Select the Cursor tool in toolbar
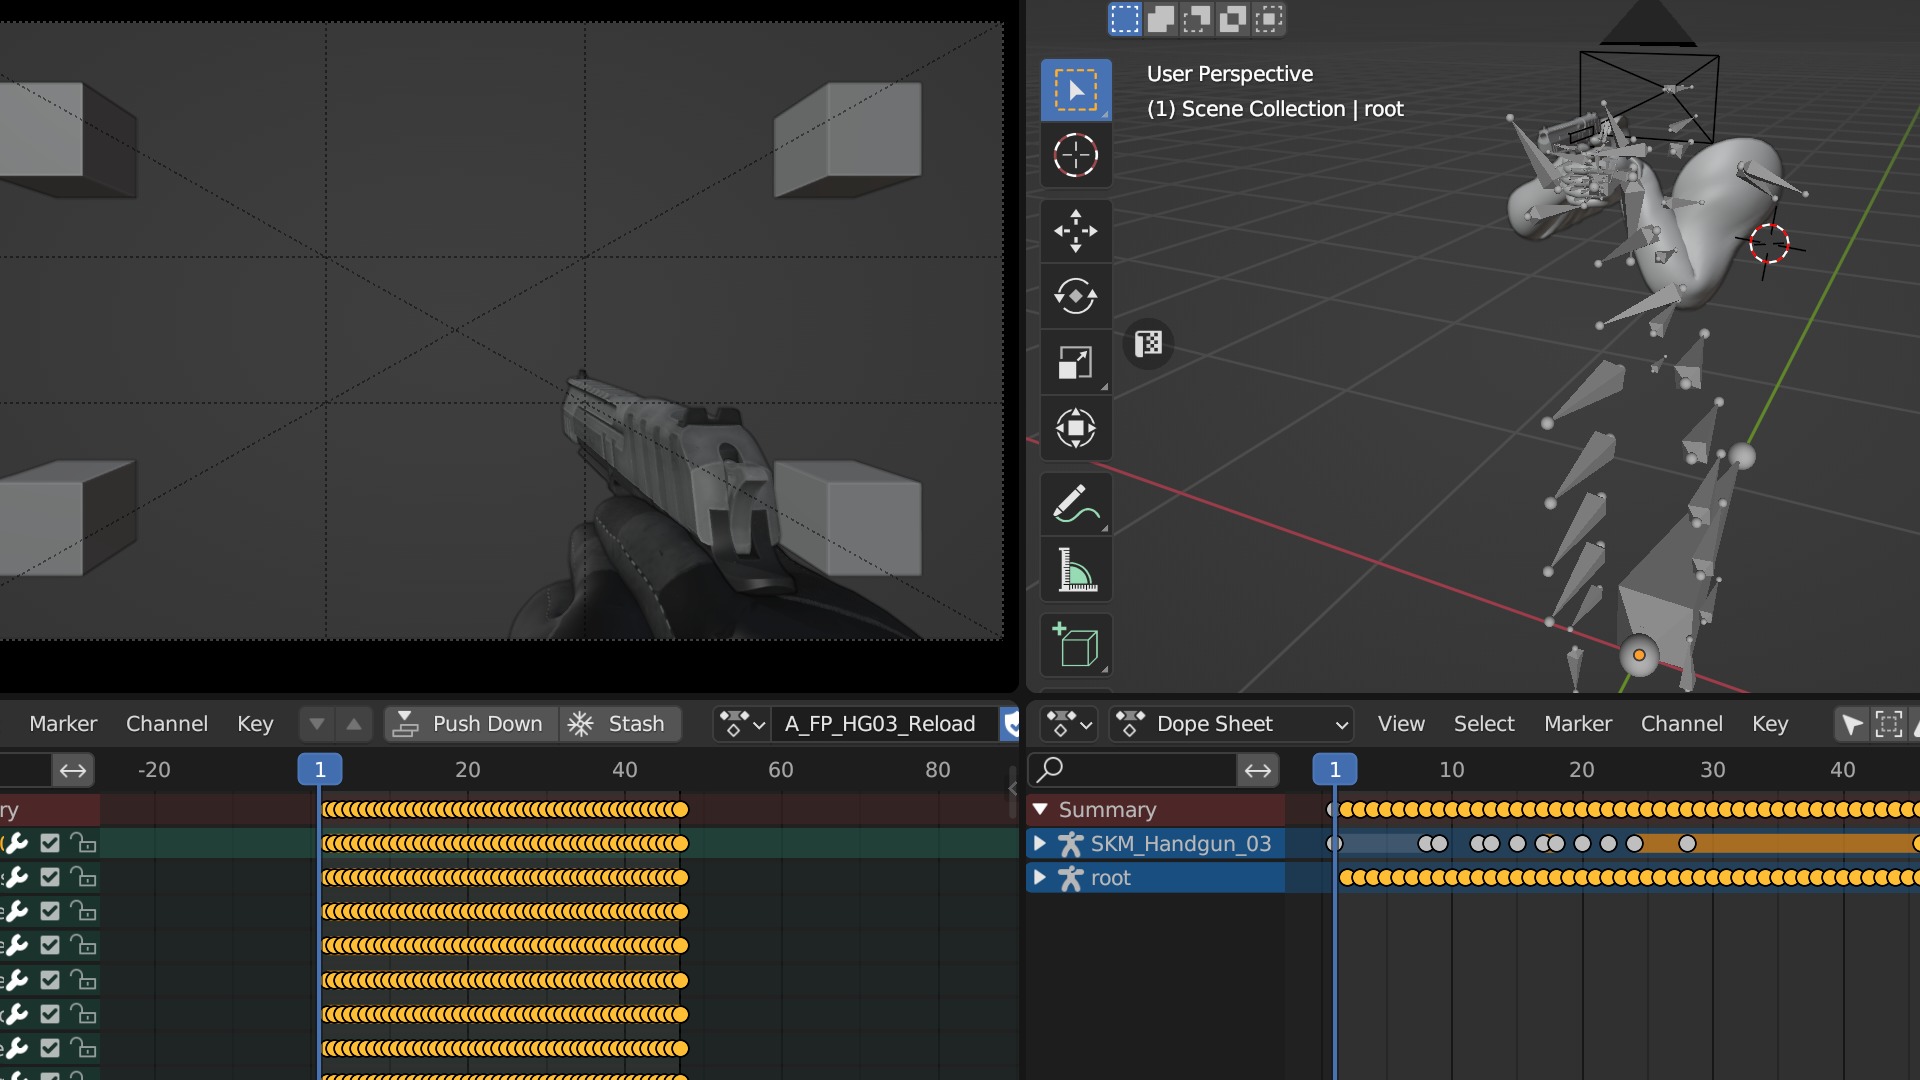This screenshot has width=1920, height=1080. click(x=1076, y=155)
